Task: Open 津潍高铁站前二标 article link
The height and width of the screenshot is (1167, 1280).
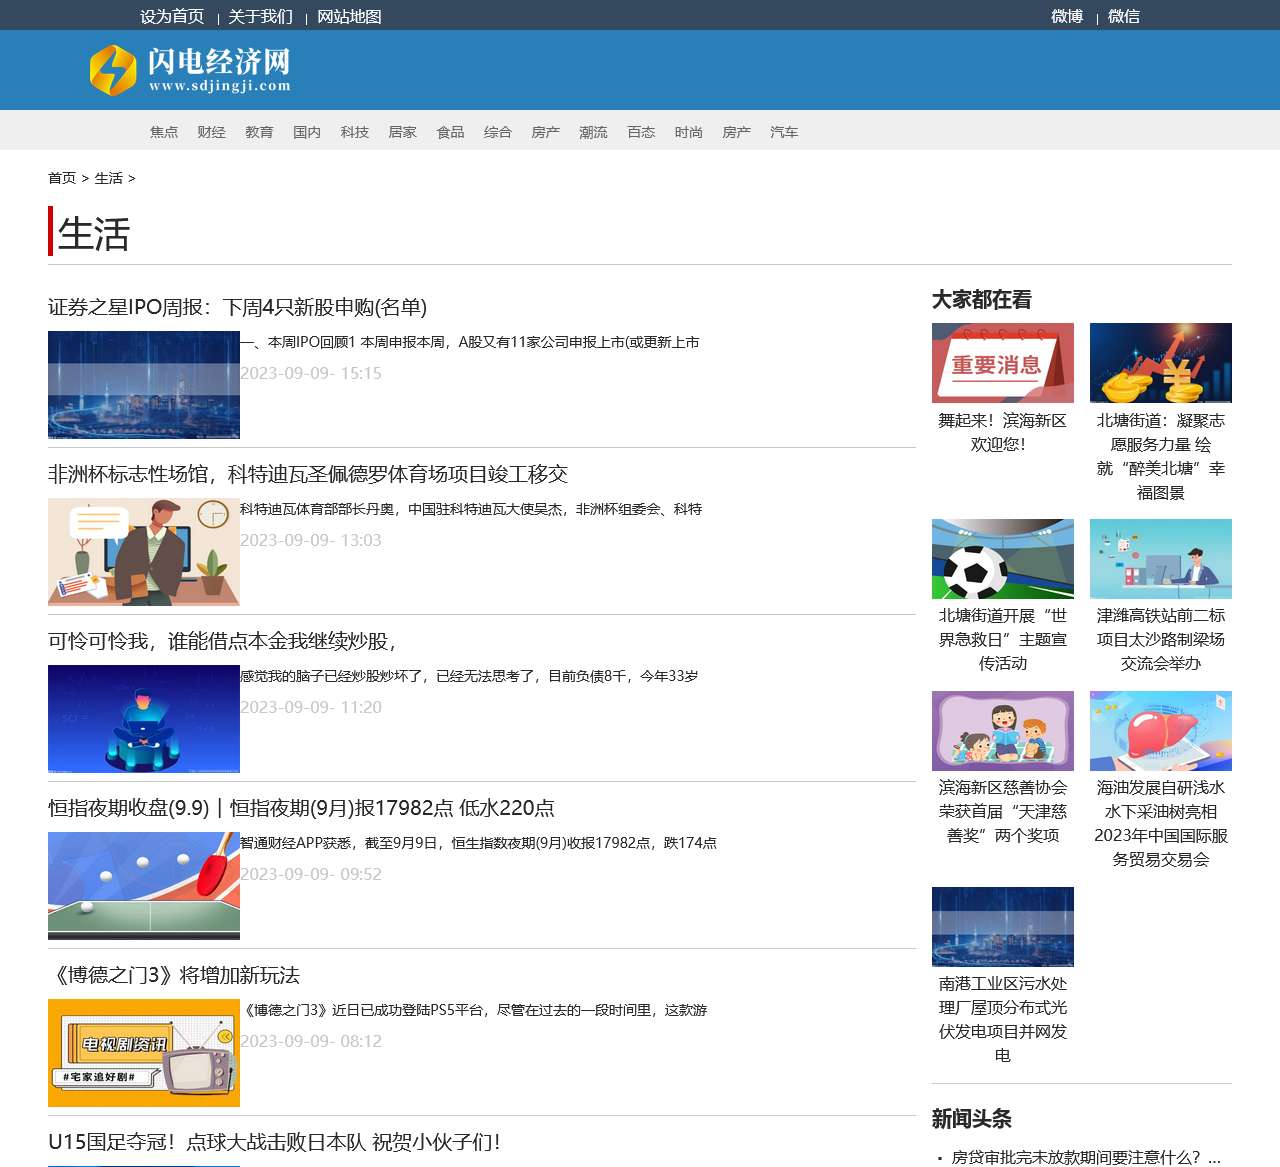Action: click(x=1161, y=640)
